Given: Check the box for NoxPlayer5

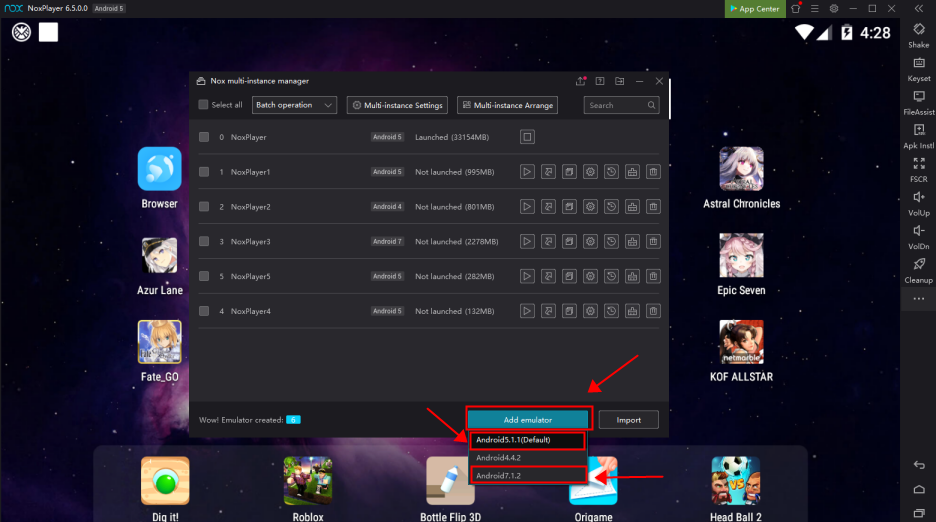Looking at the screenshot, I should pyautogui.click(x=204, y=276).
